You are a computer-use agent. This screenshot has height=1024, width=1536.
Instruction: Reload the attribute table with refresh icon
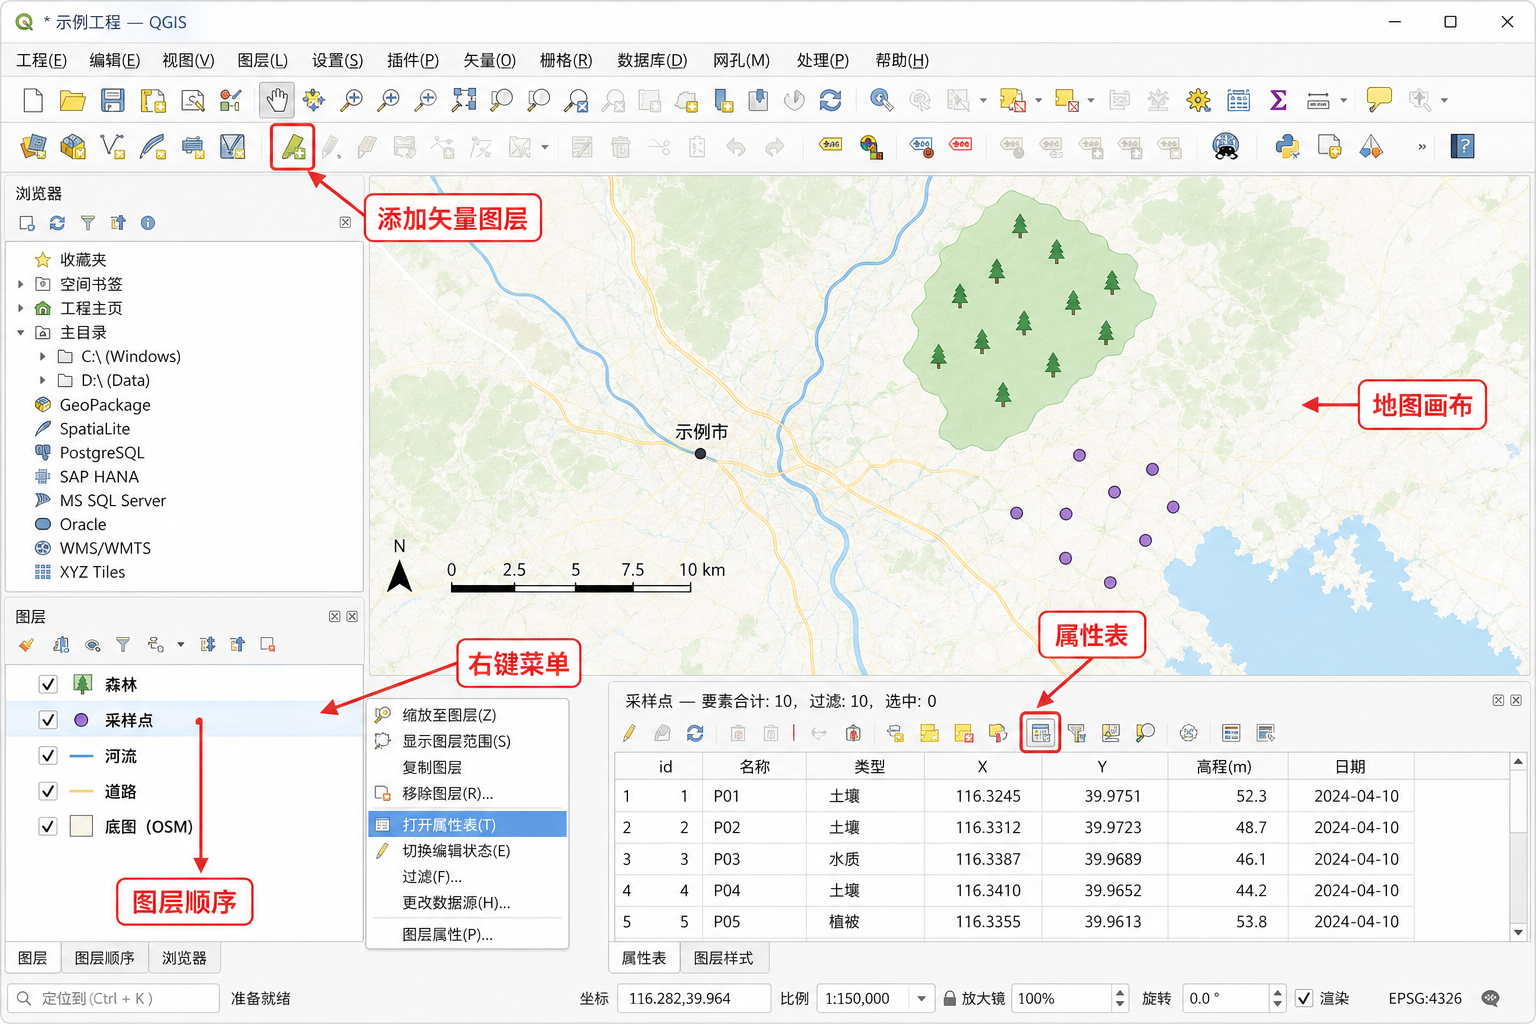click(695, 734)
